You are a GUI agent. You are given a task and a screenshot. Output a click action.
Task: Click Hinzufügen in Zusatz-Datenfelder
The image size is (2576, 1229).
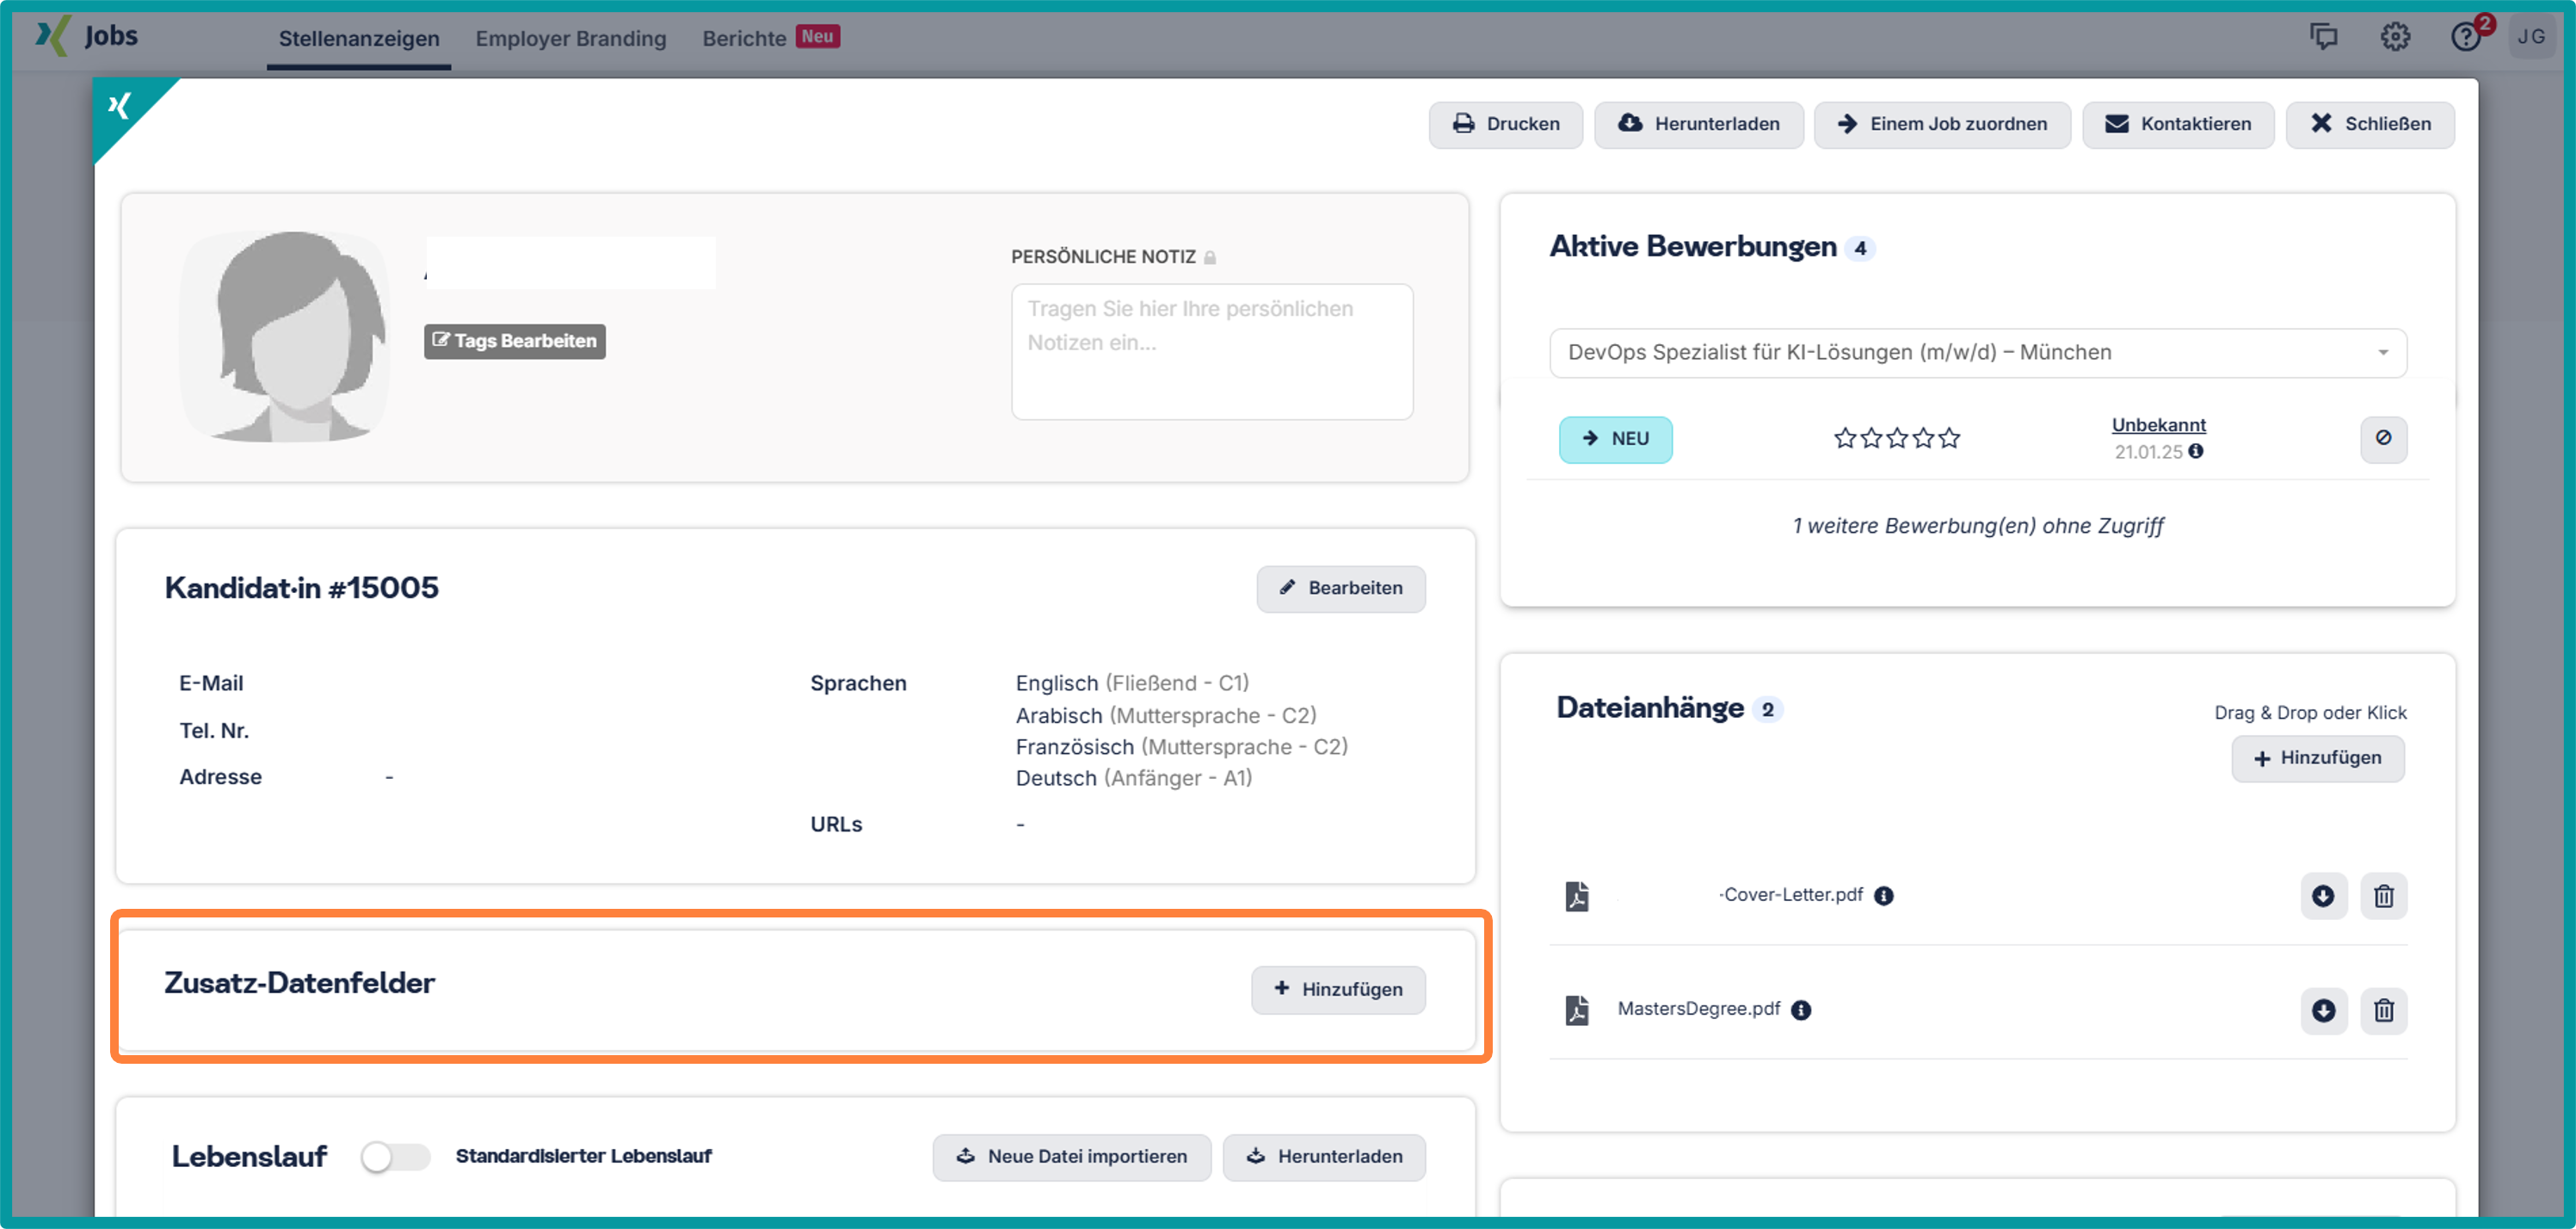(1338, 989)
